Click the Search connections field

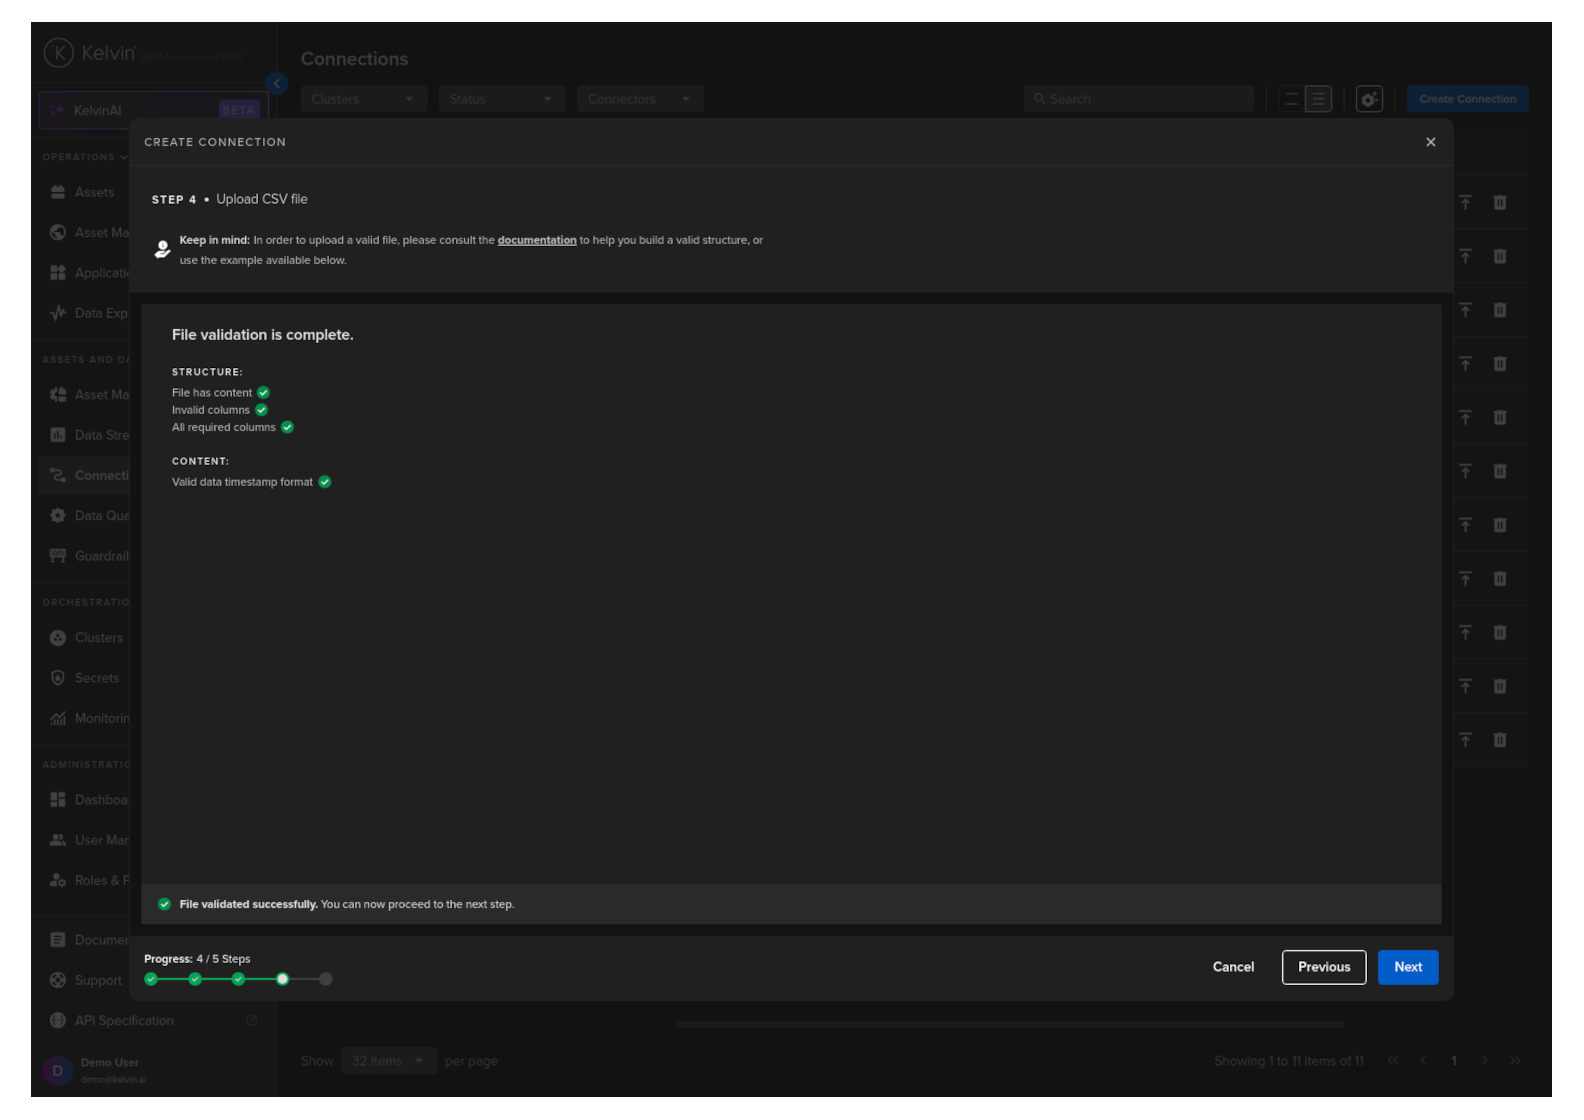[x=1140, y=99]
